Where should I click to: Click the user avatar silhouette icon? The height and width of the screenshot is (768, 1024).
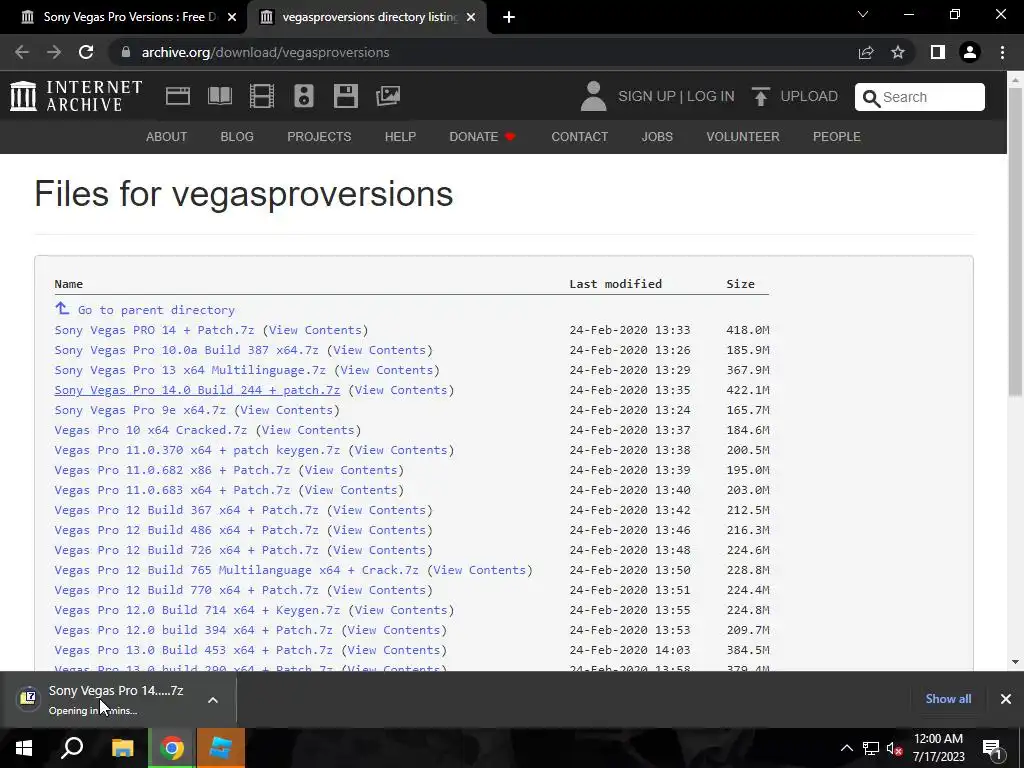coord(593,96)
